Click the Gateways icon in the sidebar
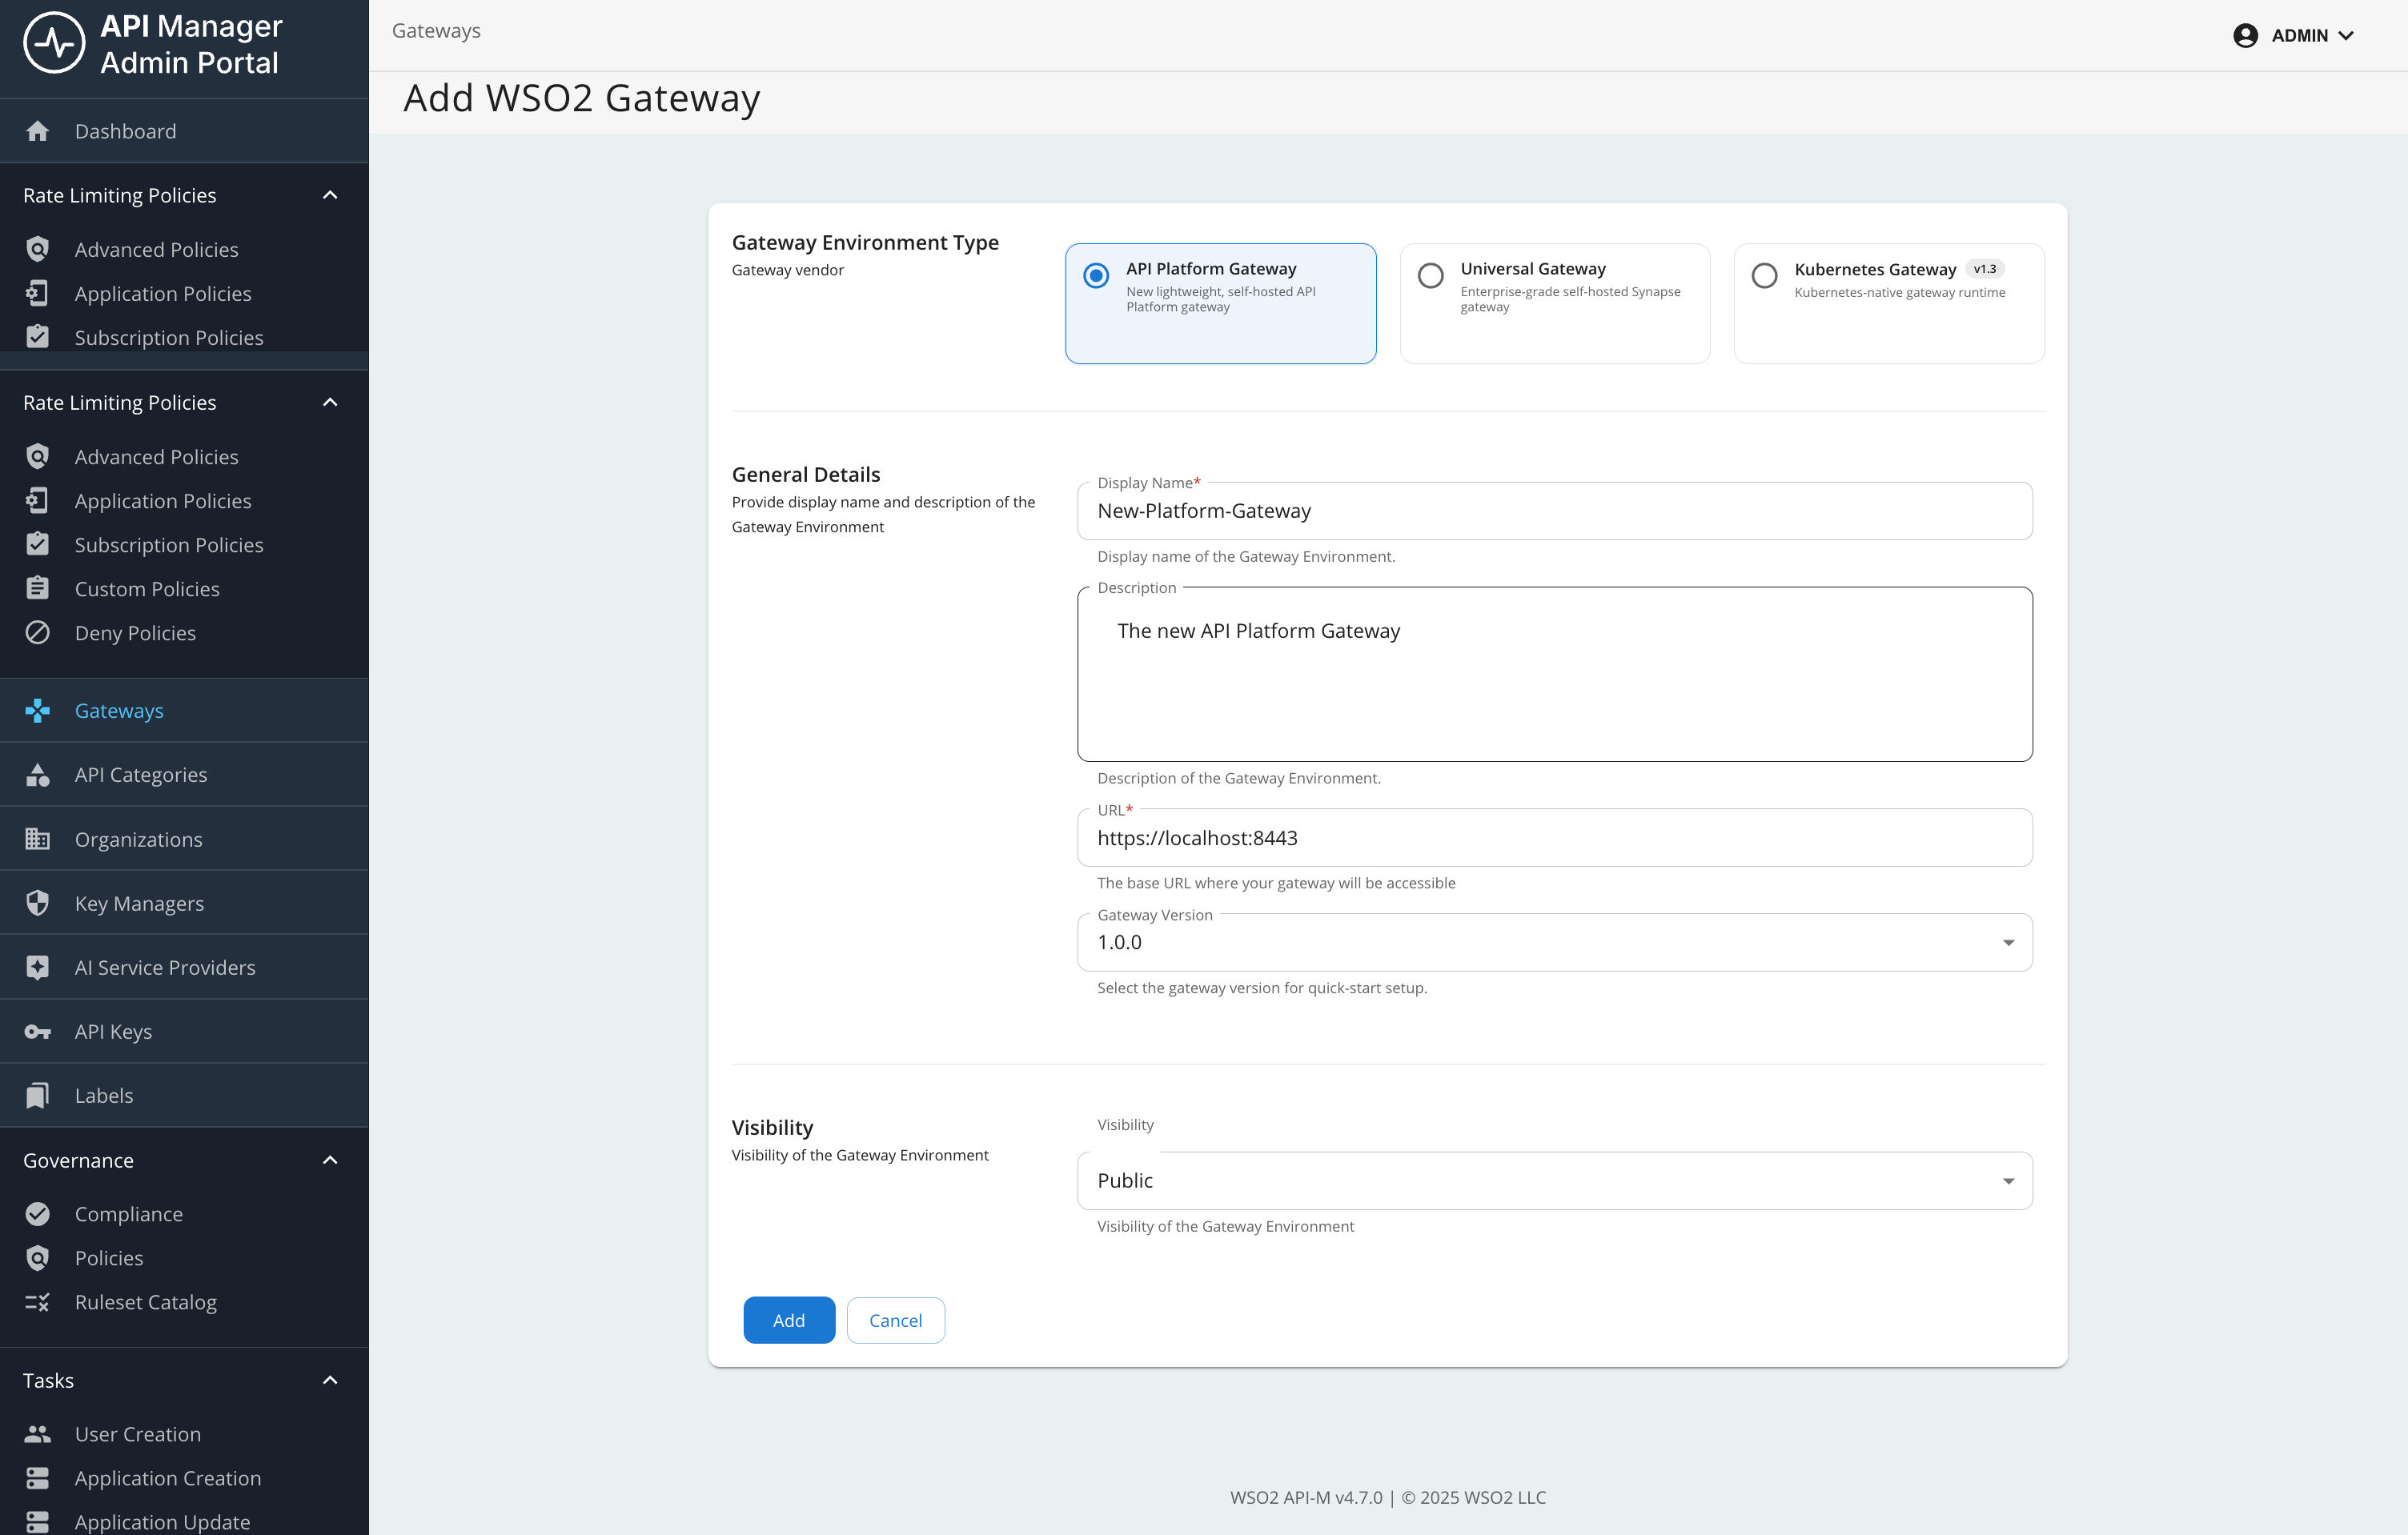The height and width of the screenshot is (1535, 2408). 38,710
